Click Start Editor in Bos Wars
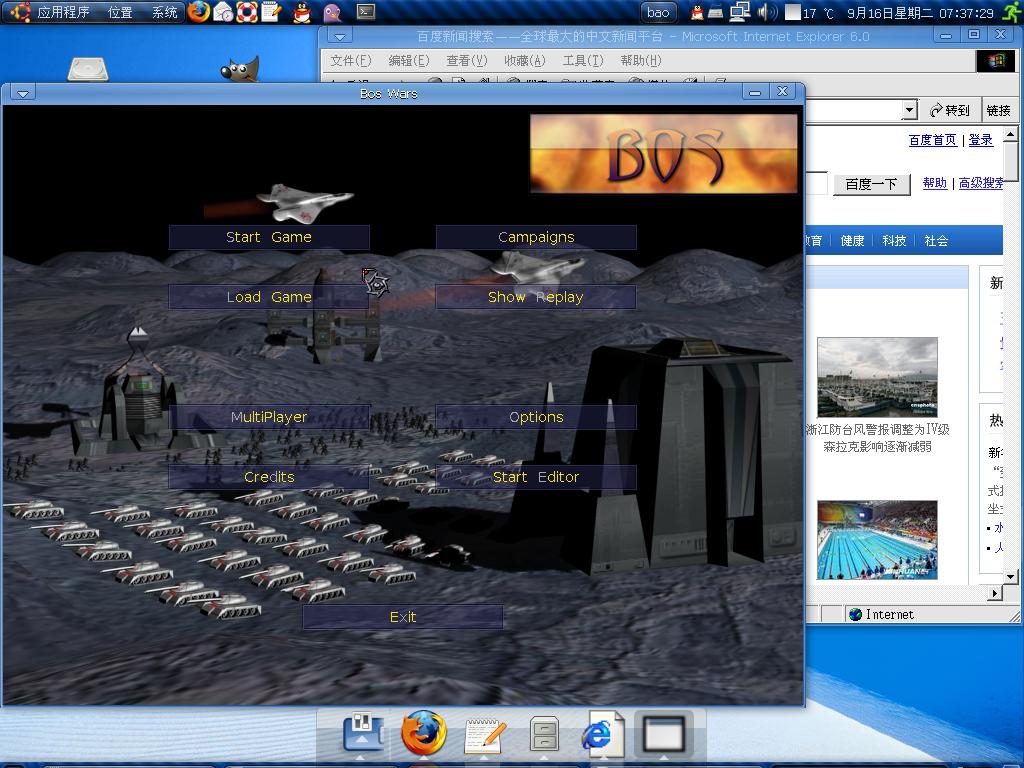 [536, 477]
